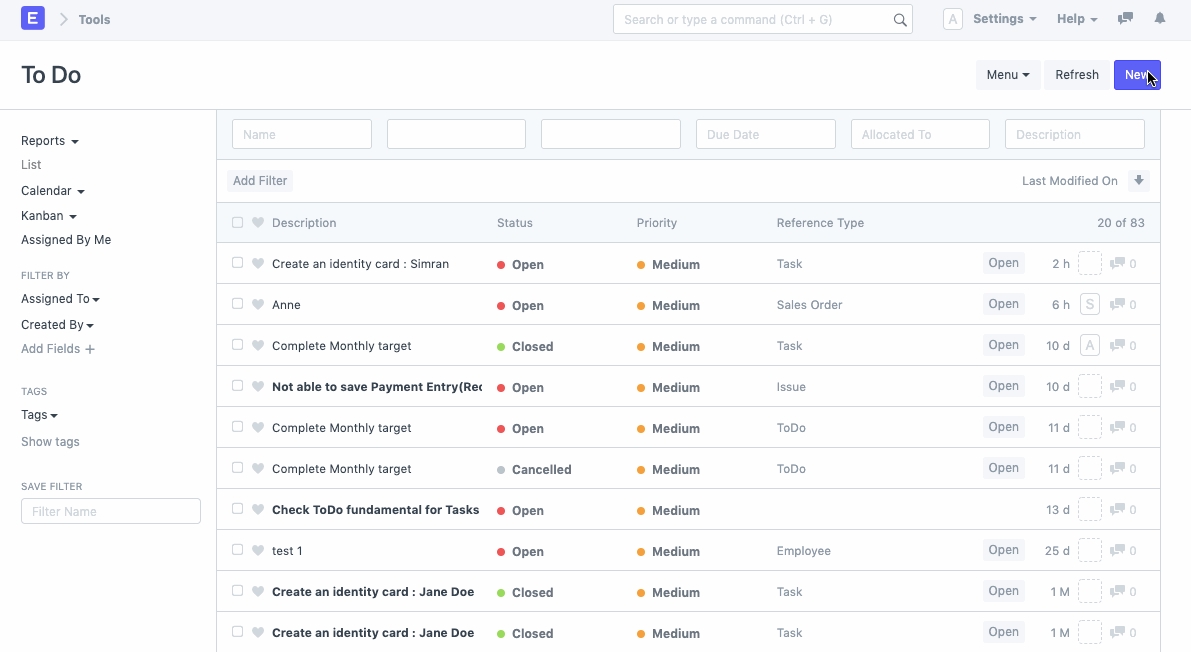Click the Add Filter button
The image size is (1191, 652).
pos(260,181)
